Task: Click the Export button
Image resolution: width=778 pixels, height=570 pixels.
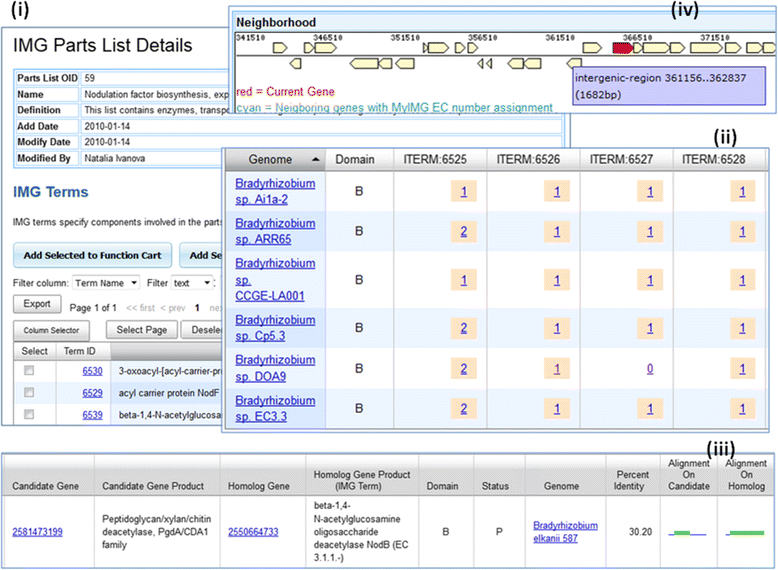Action: click(37, 304)
